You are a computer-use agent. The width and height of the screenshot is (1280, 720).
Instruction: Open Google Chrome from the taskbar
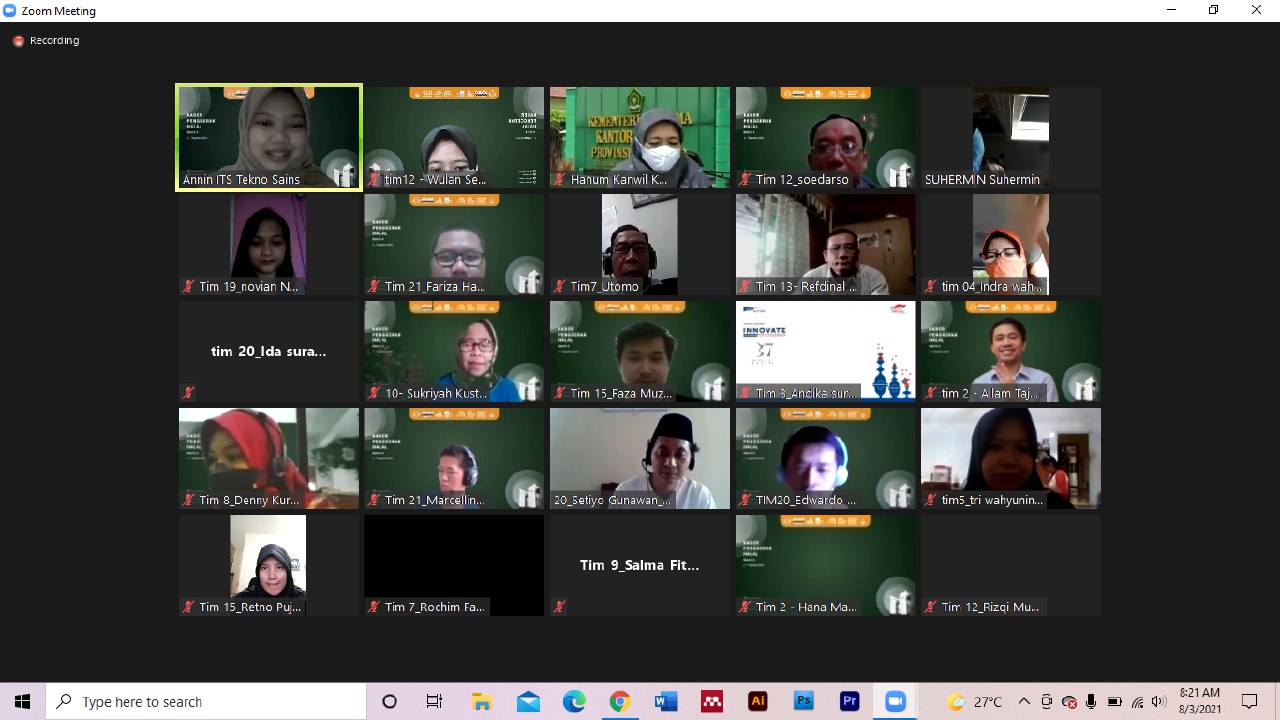tap(620, 701)
